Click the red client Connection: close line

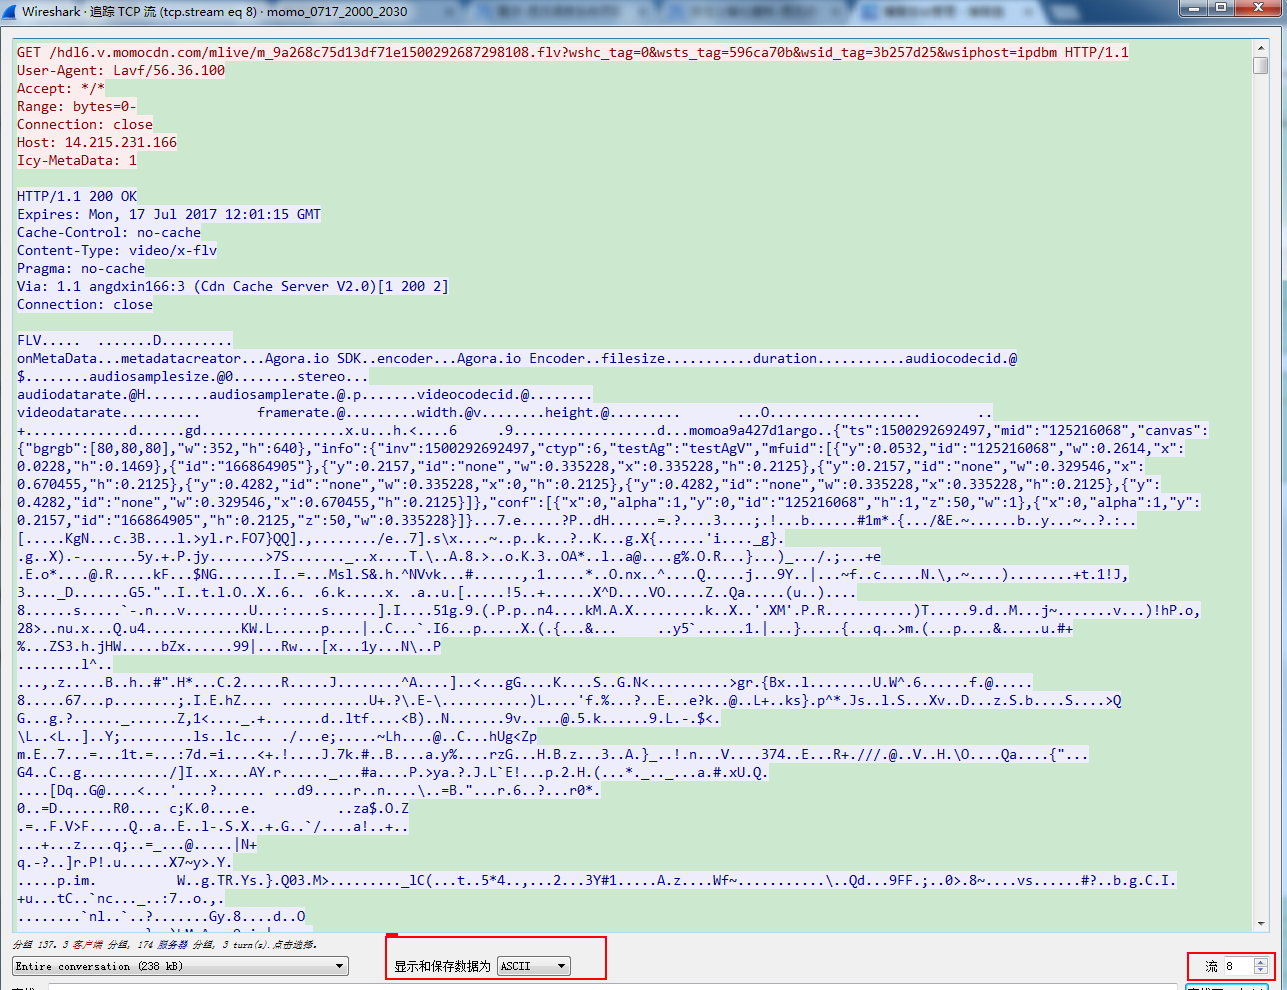click(x=85, y=124)
